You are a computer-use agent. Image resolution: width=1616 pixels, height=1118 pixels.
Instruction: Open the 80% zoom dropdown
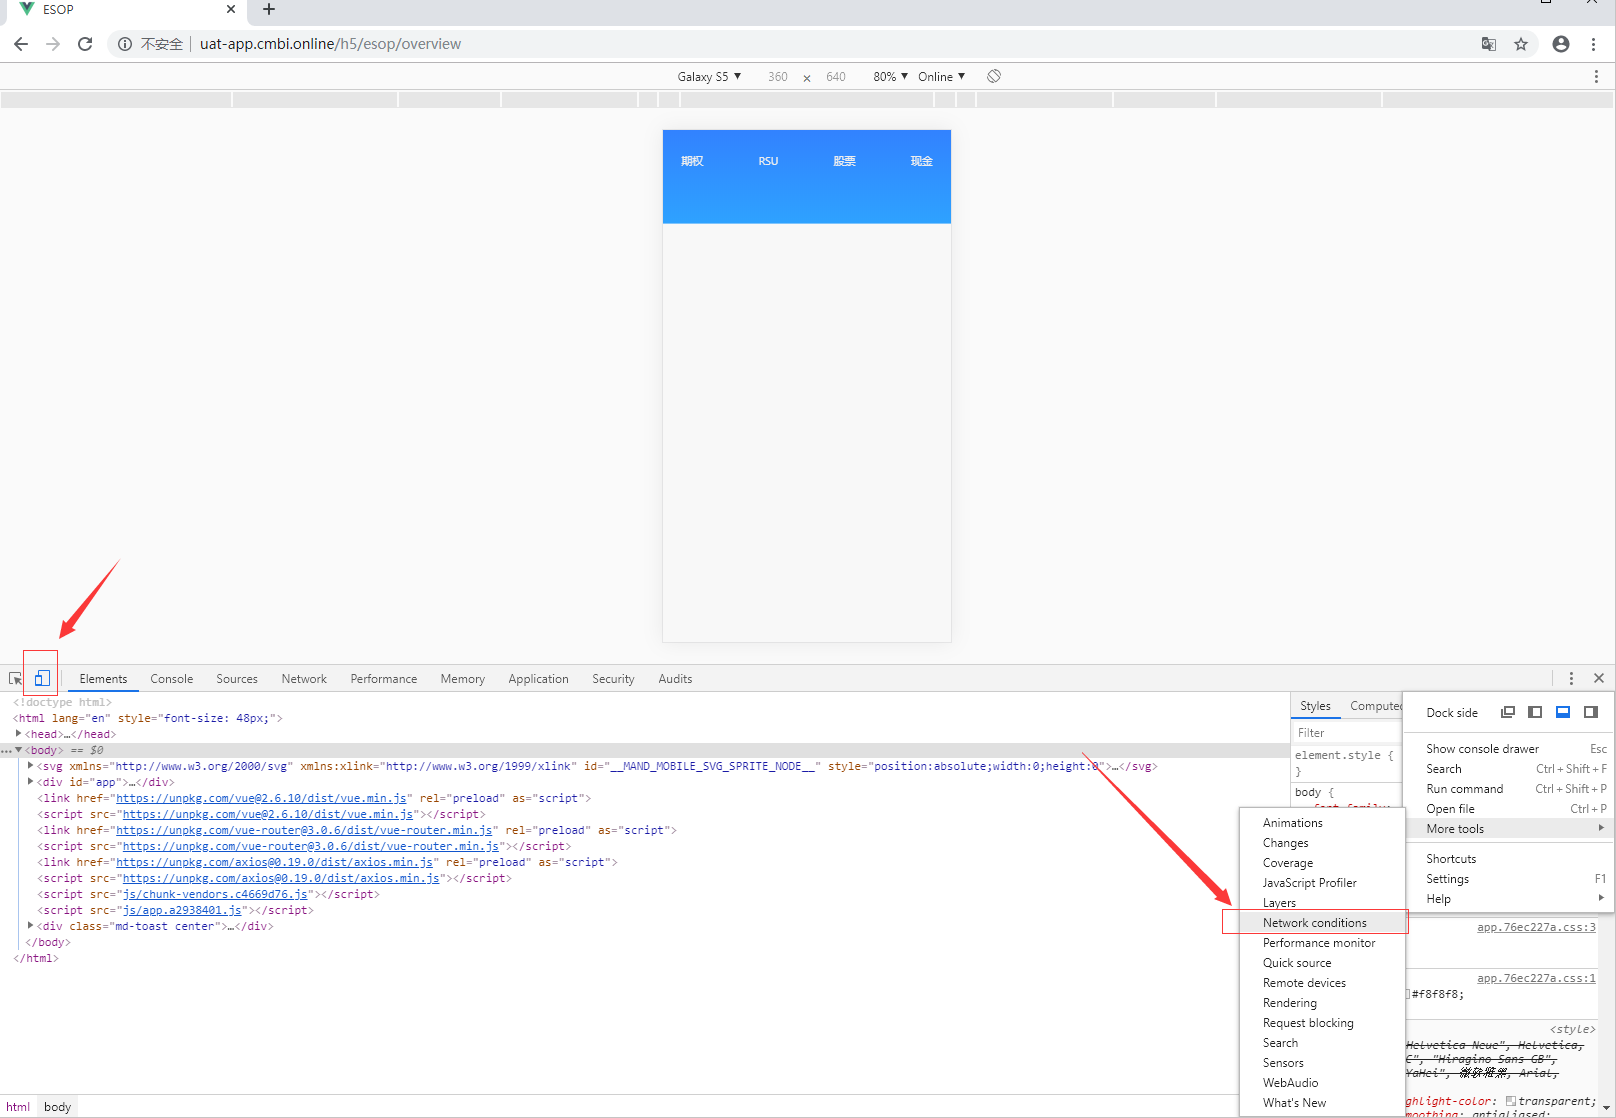tap(890, 77)
